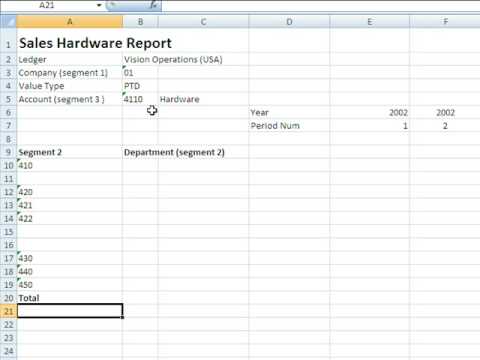Select column A header
Screen dimensions: 480x360
tap(70, 22)
